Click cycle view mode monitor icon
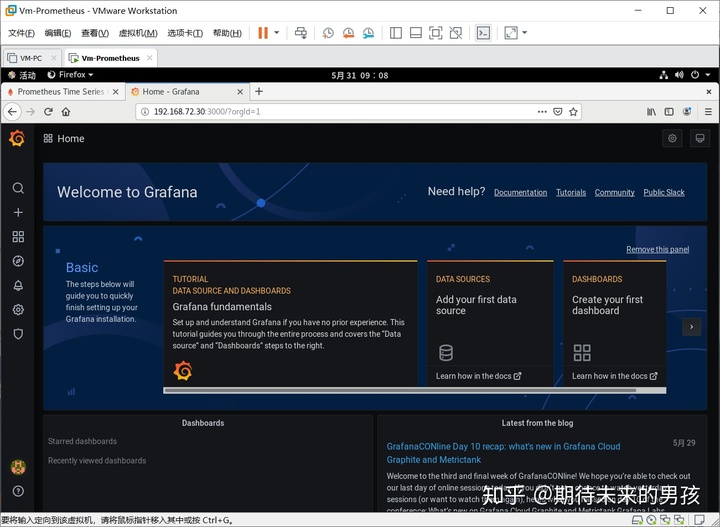The image size is (720, 527). (x=700, y=138)
